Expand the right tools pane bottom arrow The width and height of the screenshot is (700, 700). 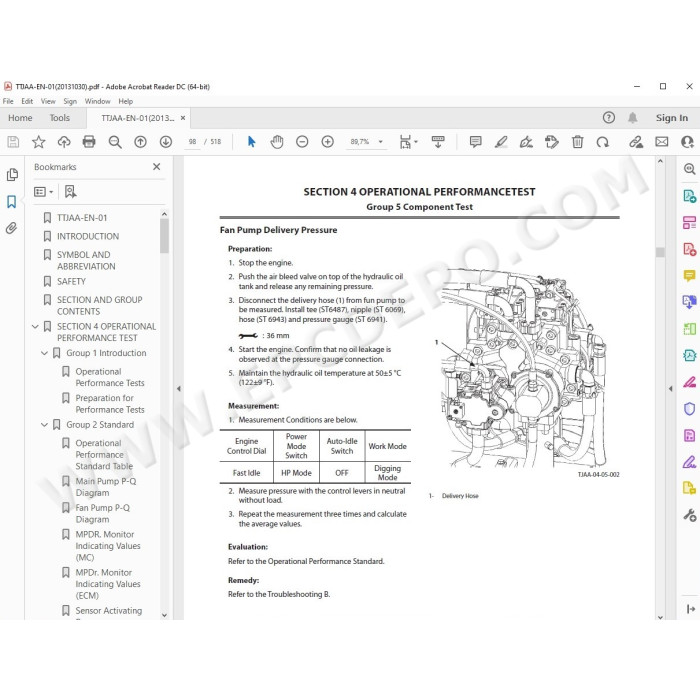(x=690, y=608)
